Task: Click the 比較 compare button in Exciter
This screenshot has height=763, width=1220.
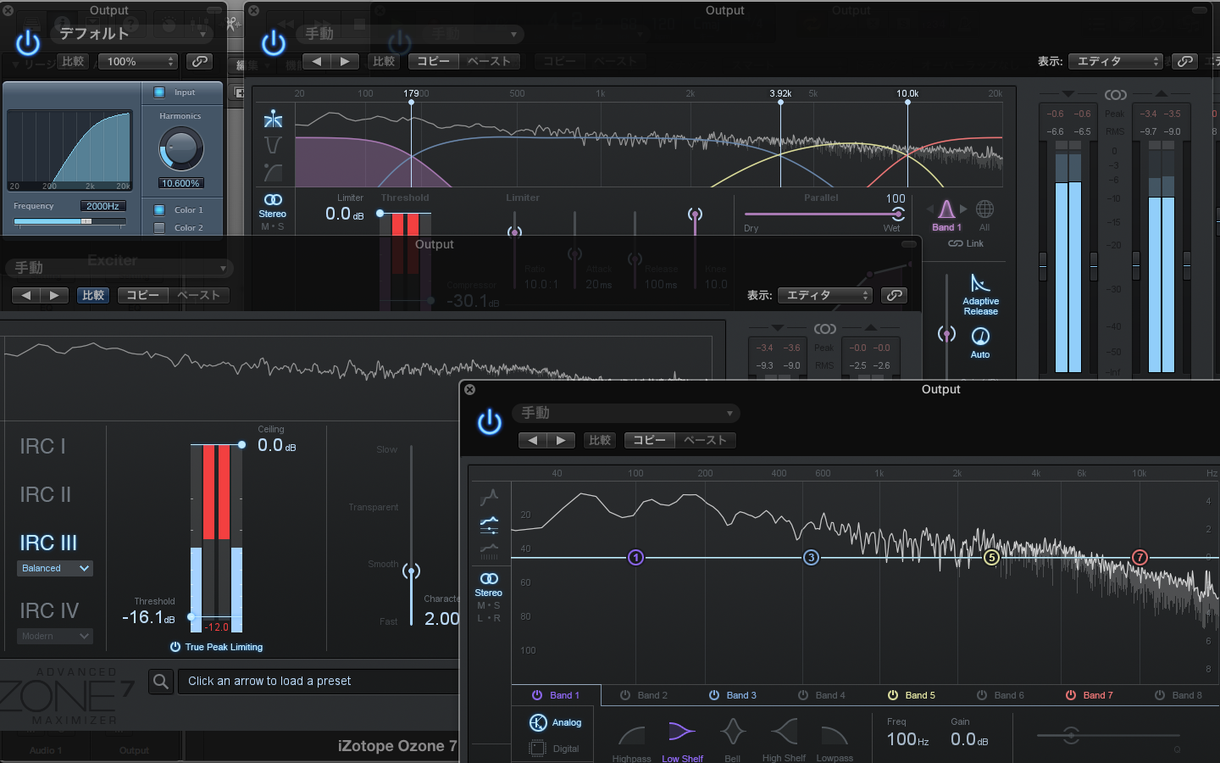Action: [x=73, y=61]
